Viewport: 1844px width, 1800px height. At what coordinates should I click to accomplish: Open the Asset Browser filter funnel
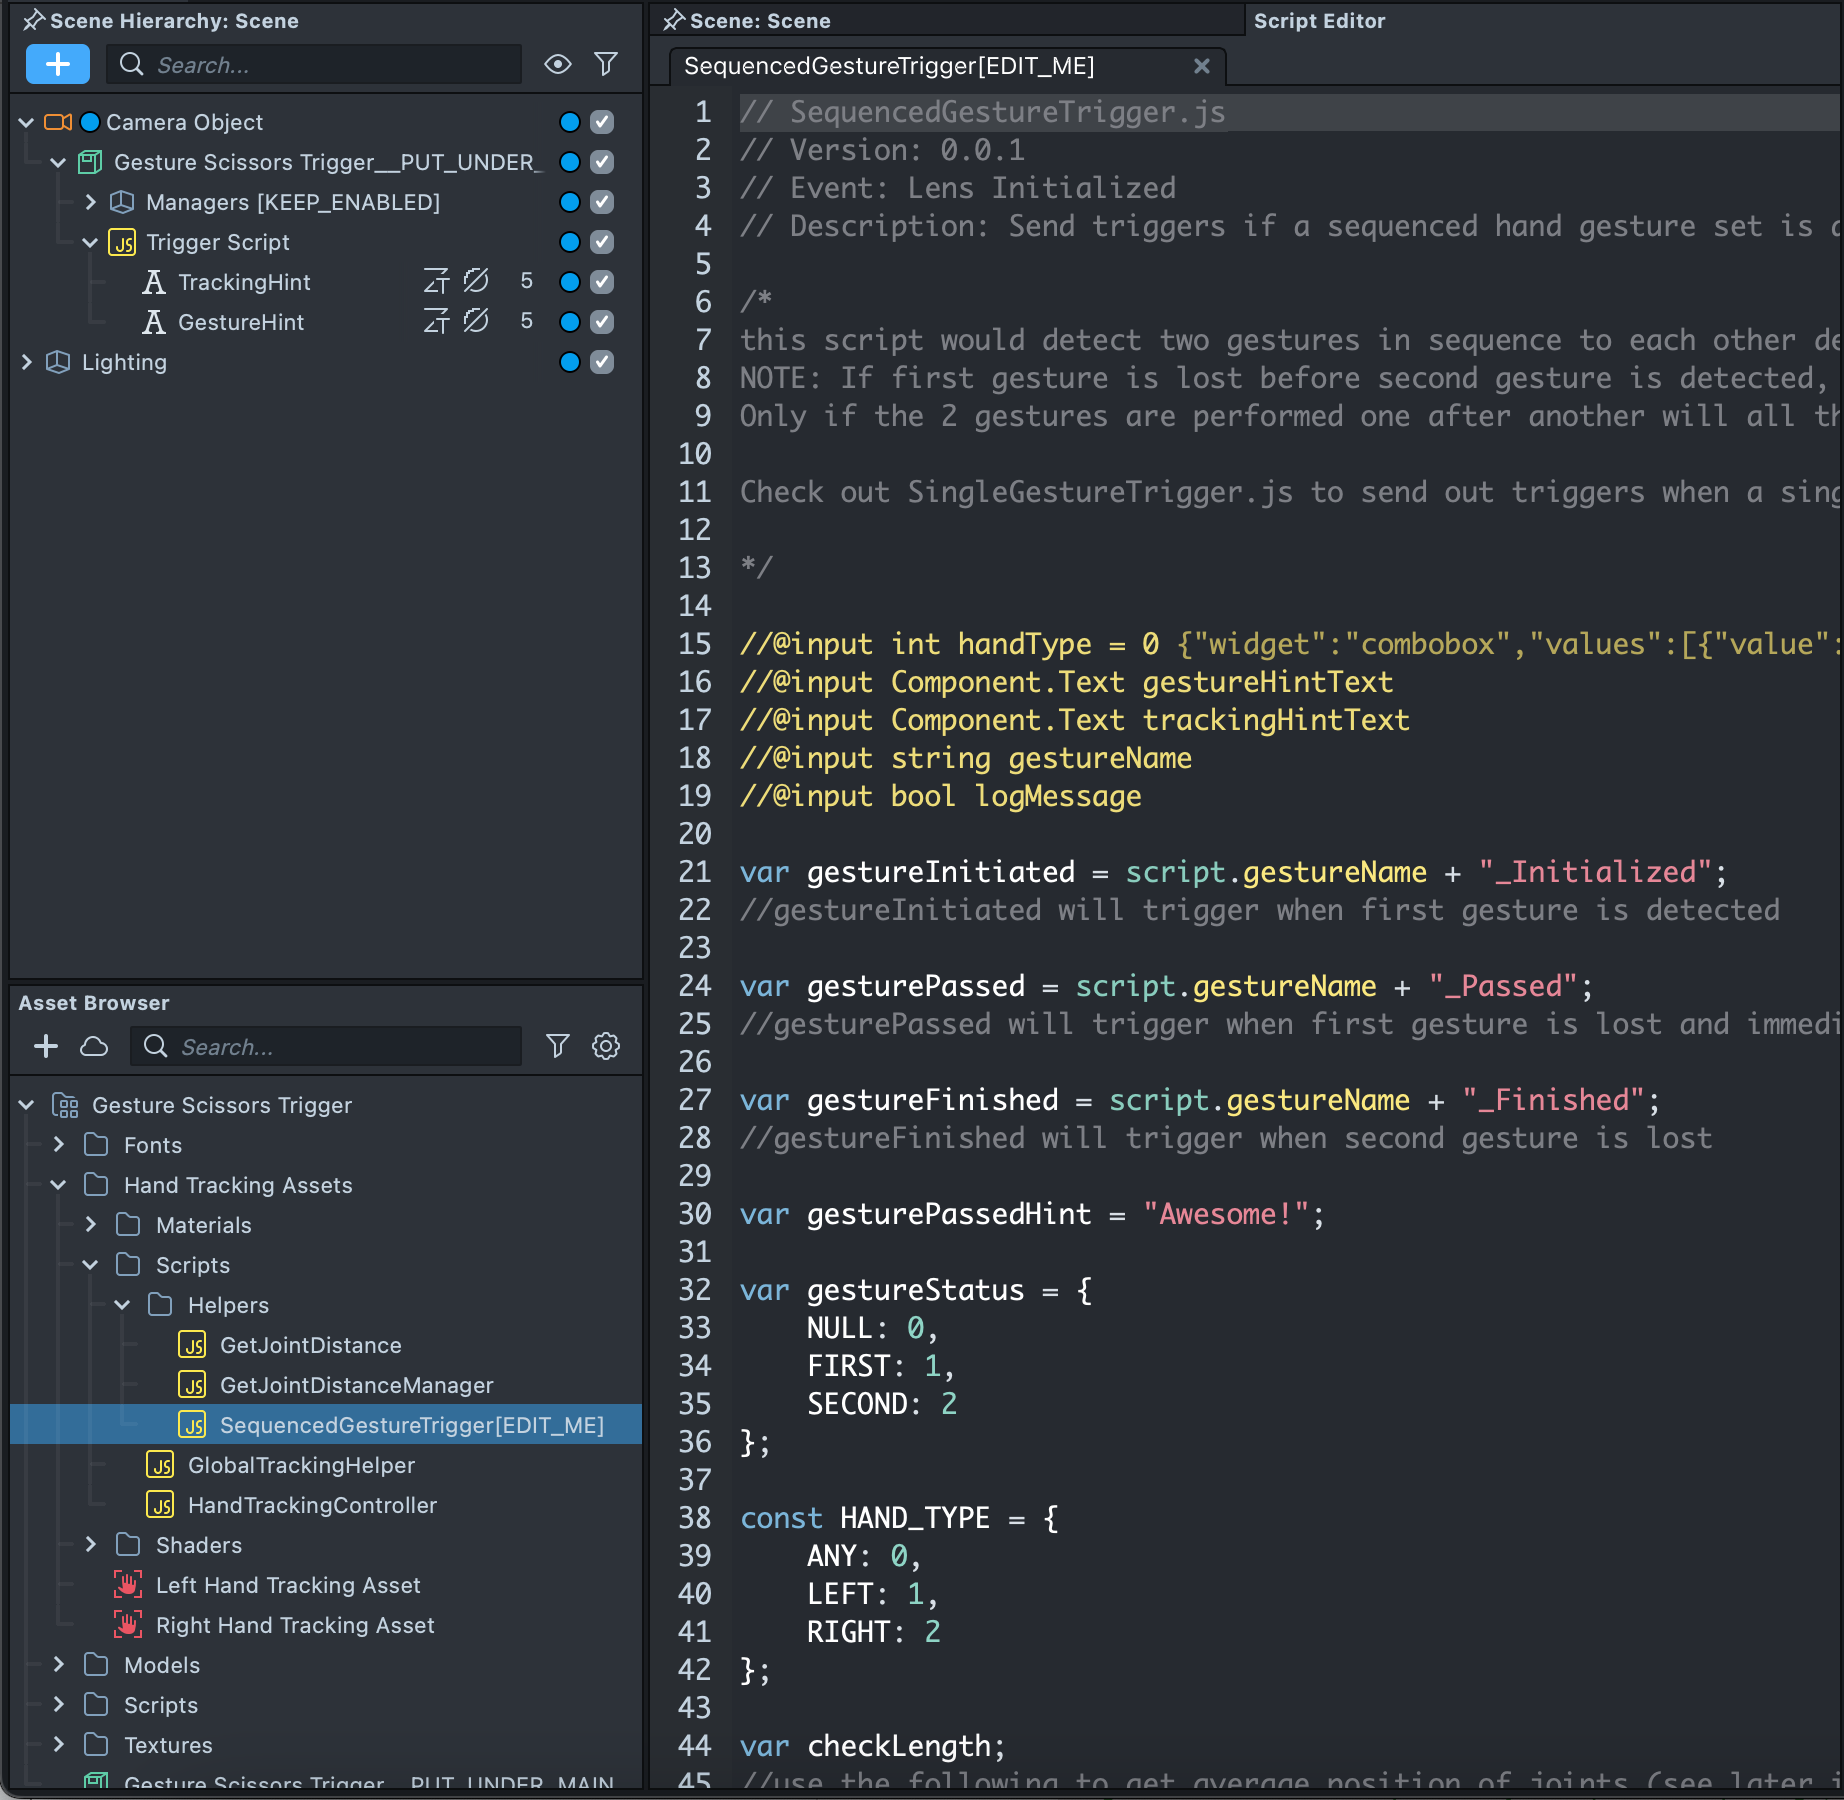click(557, 1046)
